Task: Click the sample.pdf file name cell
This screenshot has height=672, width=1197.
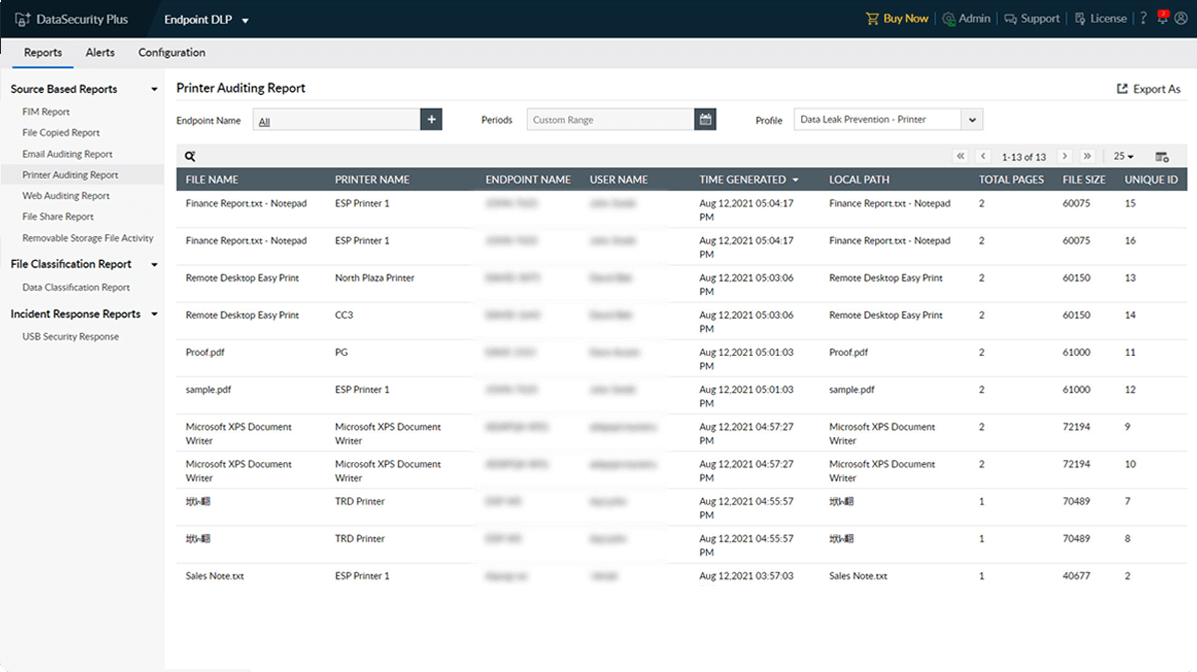Action: click(208, 389)
